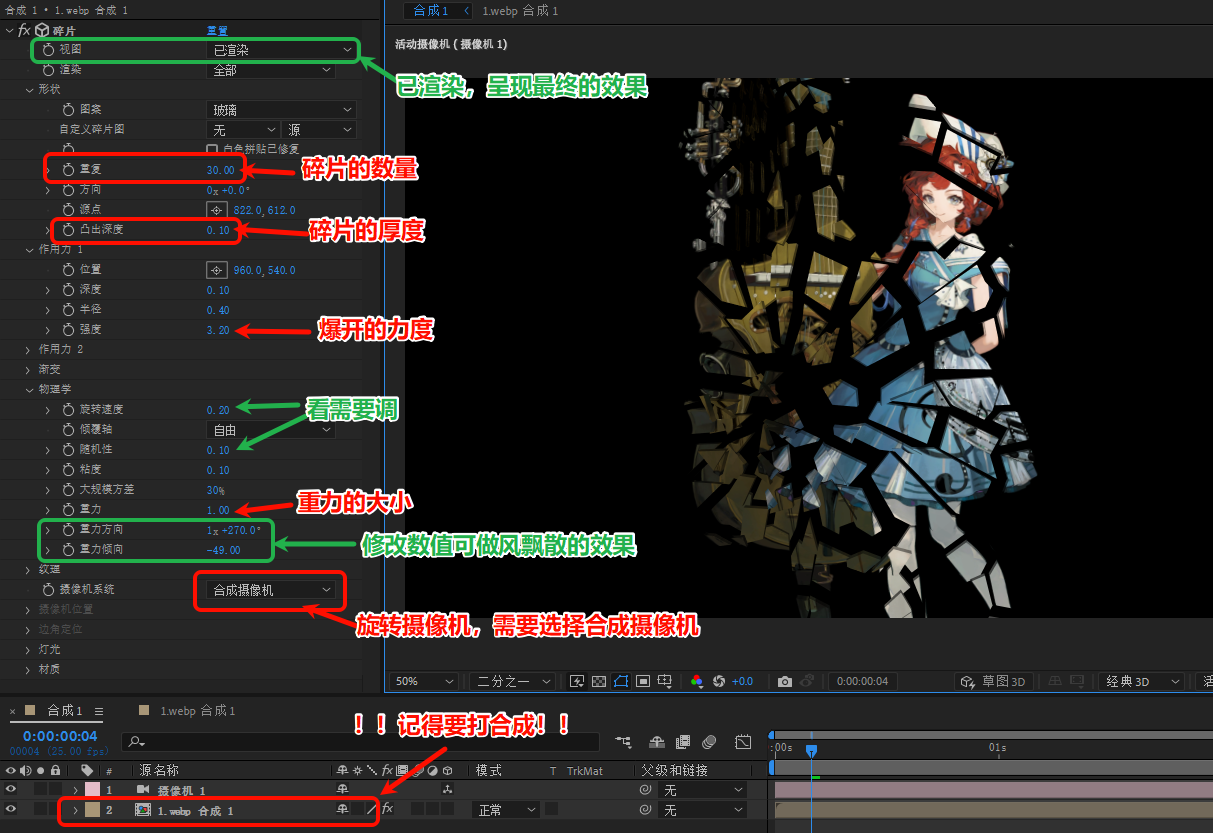Take a snapshot with the camera icon
The width and height of the screenshot is (1213, 833).
785,682
